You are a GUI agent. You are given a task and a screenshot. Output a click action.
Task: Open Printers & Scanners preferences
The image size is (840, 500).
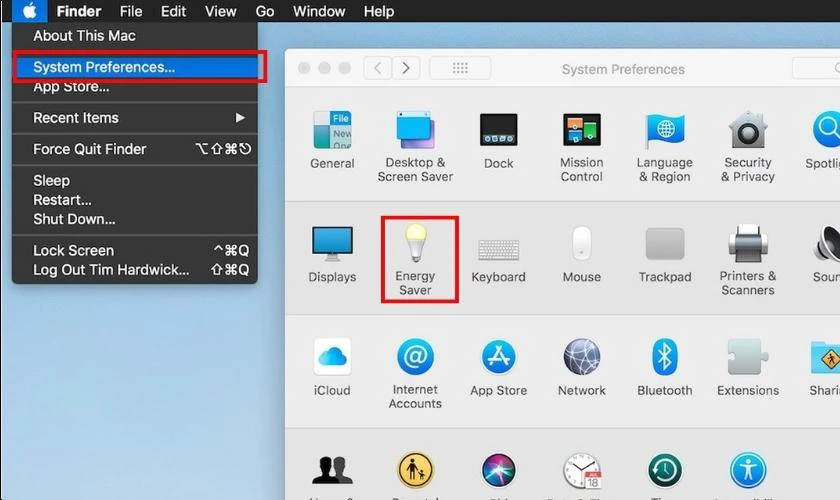coord(748,259)
